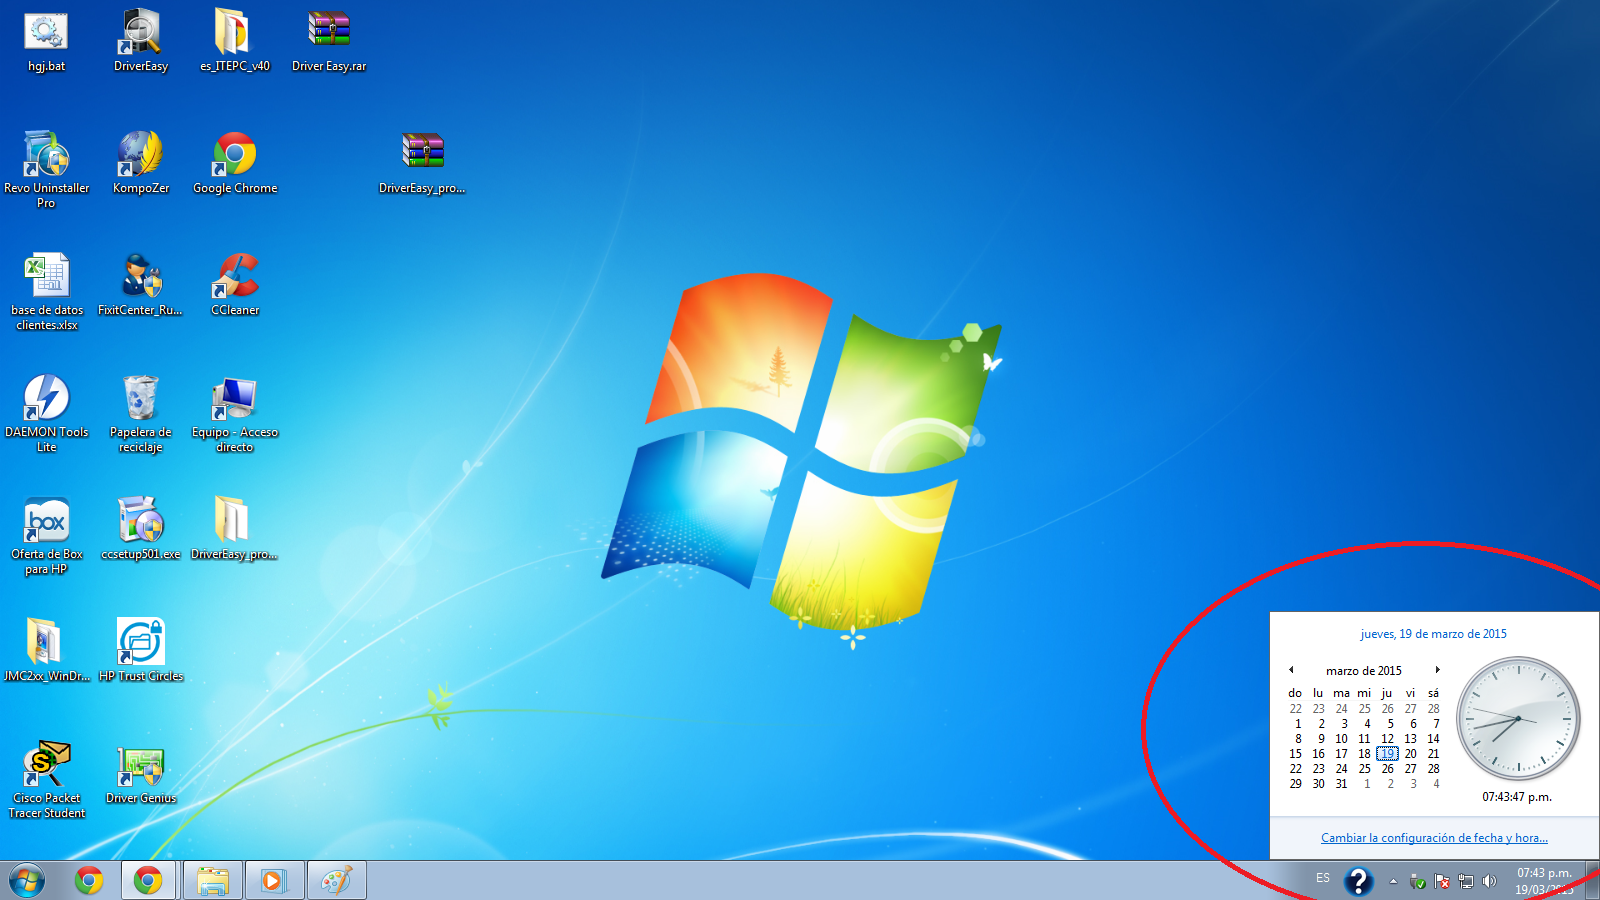Click the Safely Remove Hardware tray icon

tap(1417, 881)
